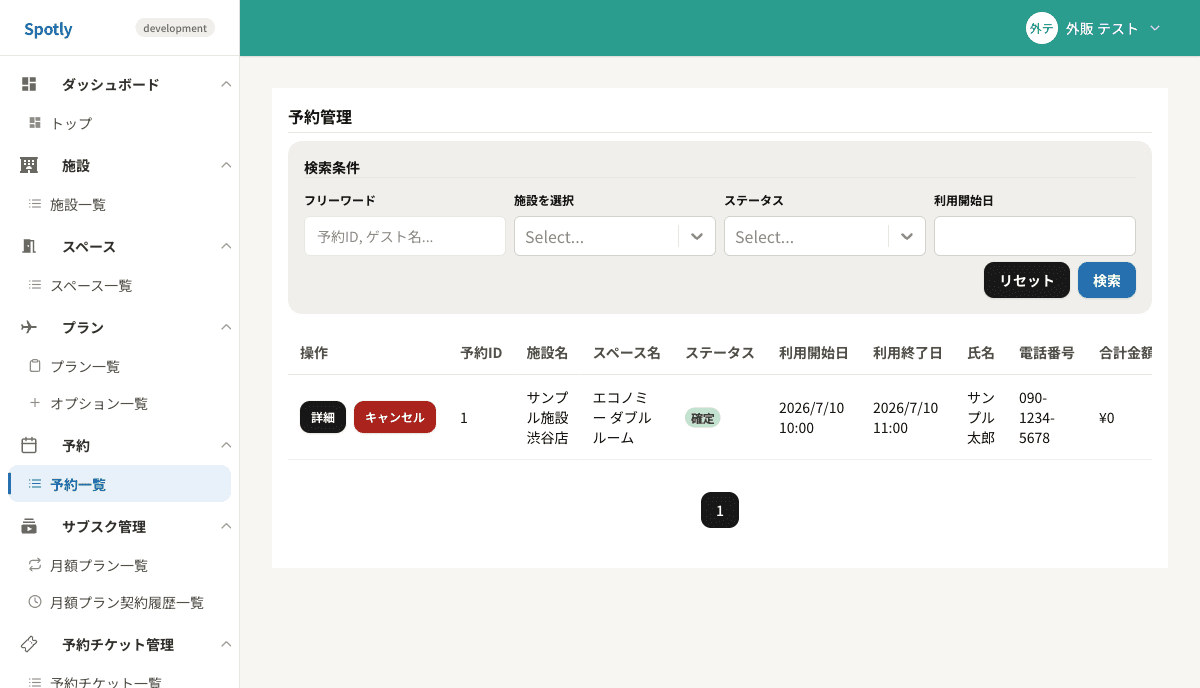Click the 利用開始日 column header
The image size is (1200, 688).
point(814,353)
